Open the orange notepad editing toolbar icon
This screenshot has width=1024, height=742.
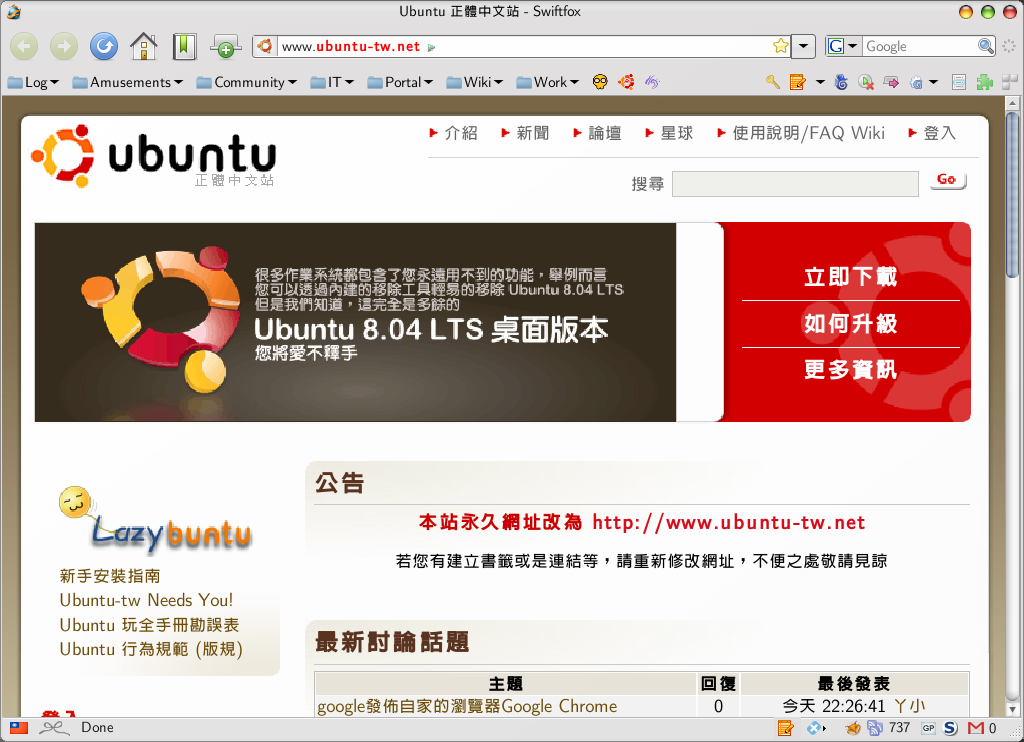tap(795, 82)
